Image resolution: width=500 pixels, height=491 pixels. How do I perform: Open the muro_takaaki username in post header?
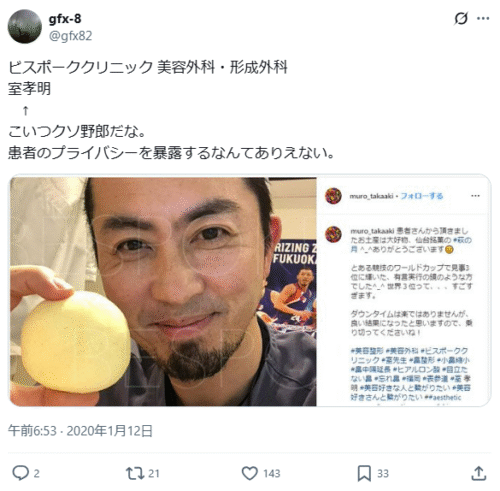(371, 196)
